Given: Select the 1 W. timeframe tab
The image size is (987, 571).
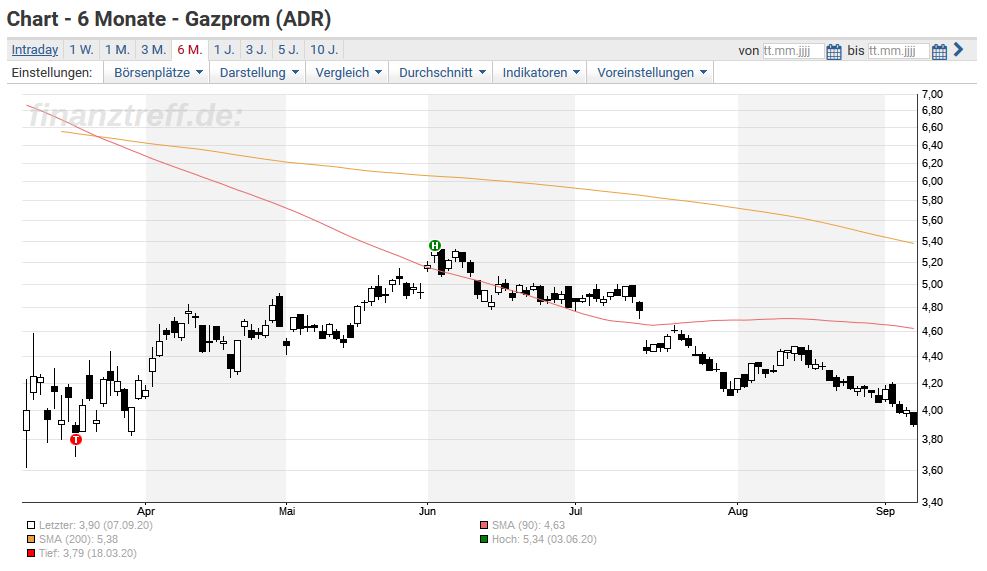Looking at the screenshot, I should (81, 50).
